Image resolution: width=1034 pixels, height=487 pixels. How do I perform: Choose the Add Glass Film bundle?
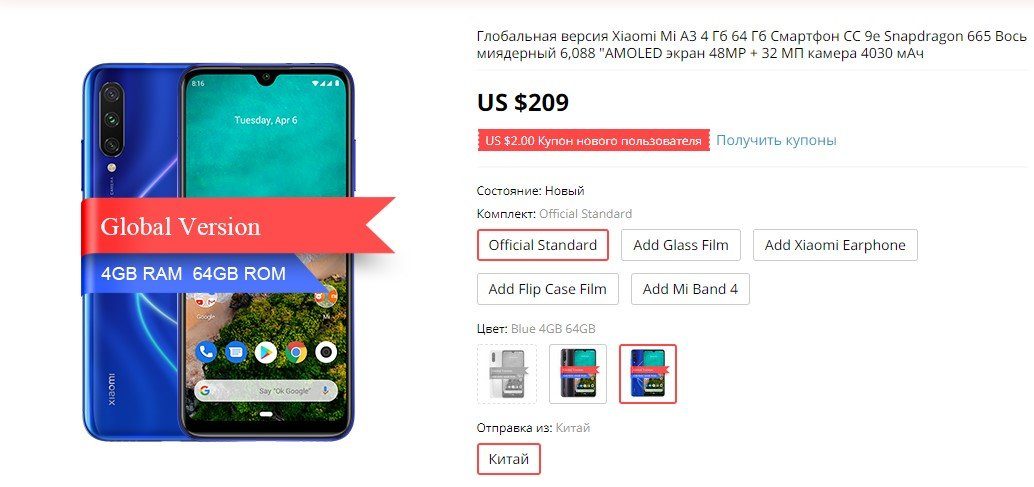click(681, 245)
